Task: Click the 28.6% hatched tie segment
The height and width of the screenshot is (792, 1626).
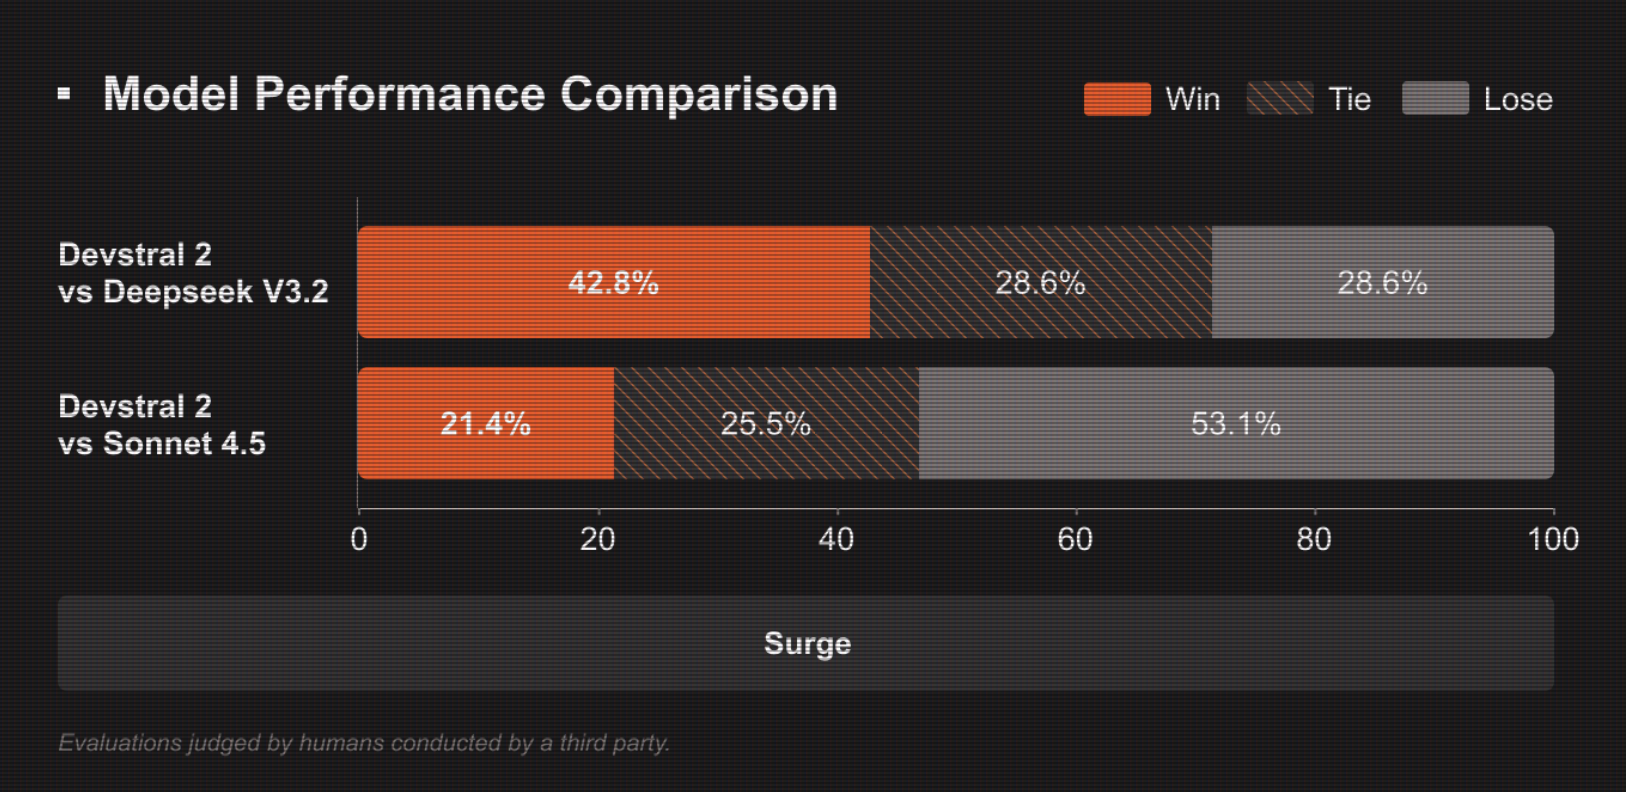Action: click(x=1040, y=283)
